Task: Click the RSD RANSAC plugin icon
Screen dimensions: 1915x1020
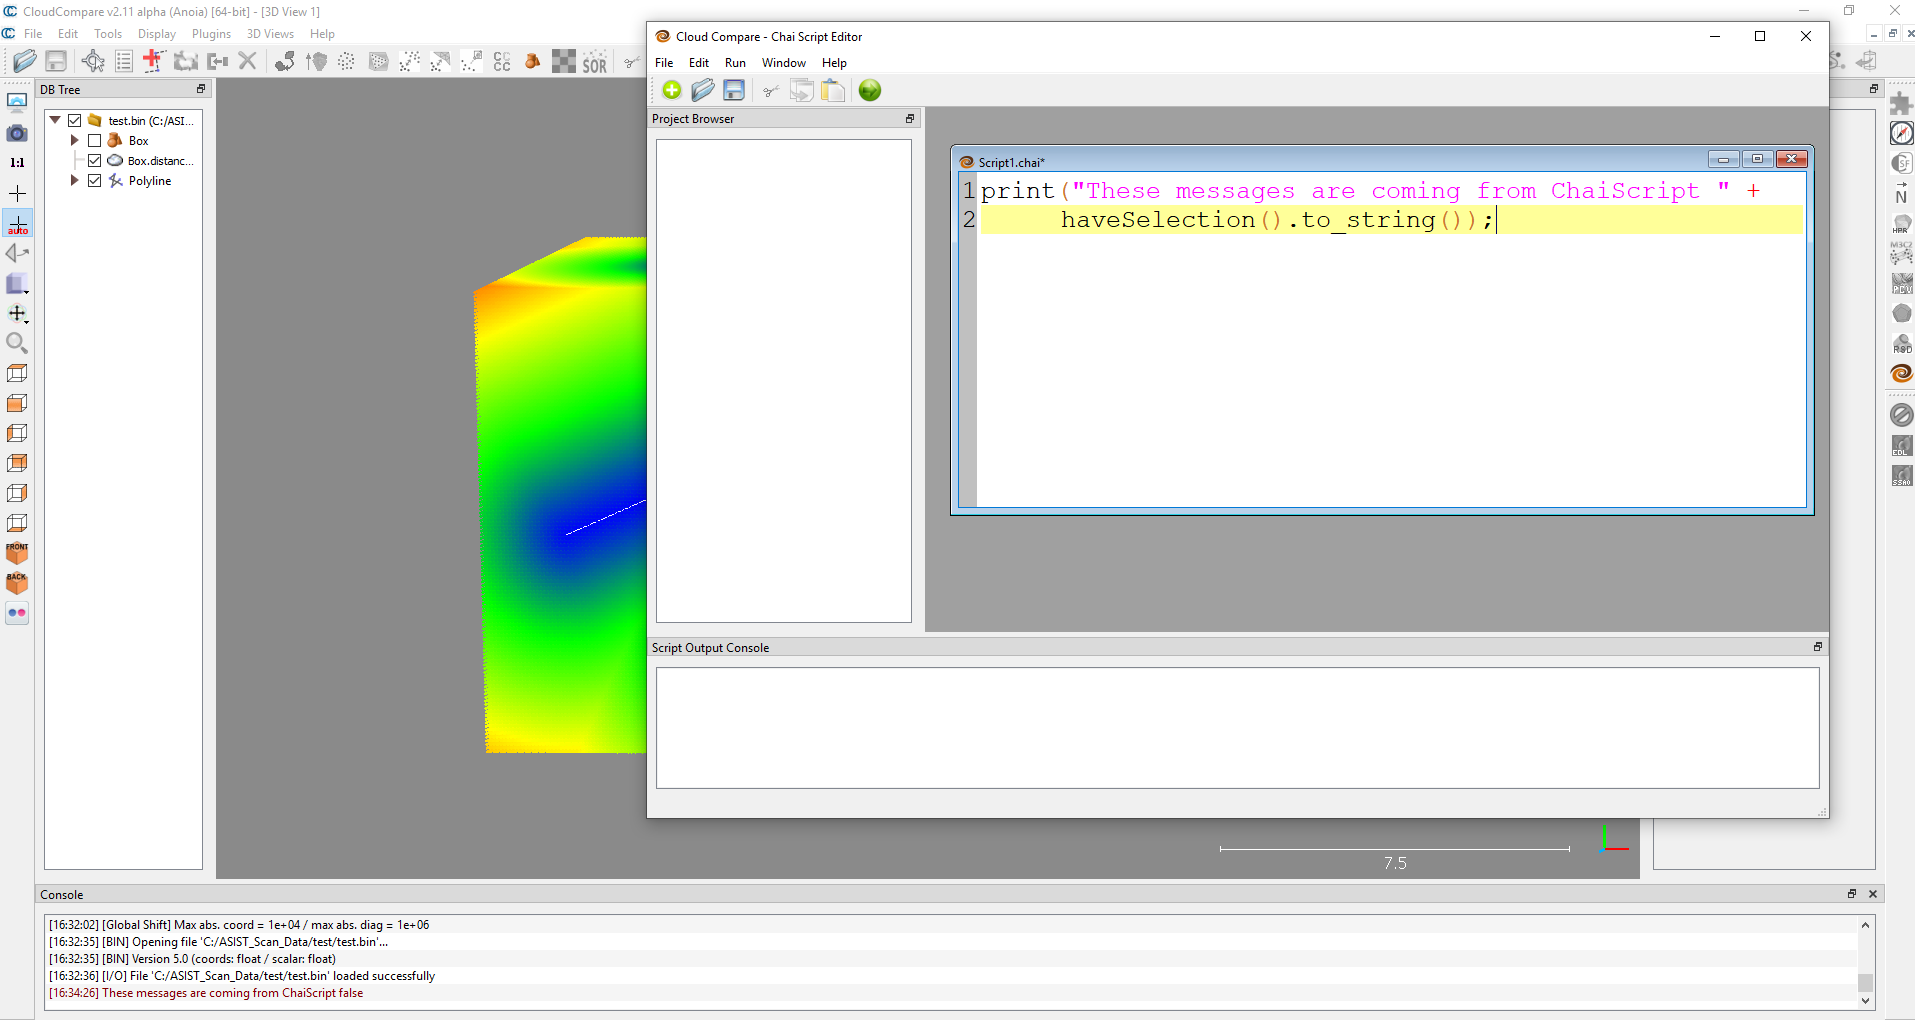Action: (1902, 344)
